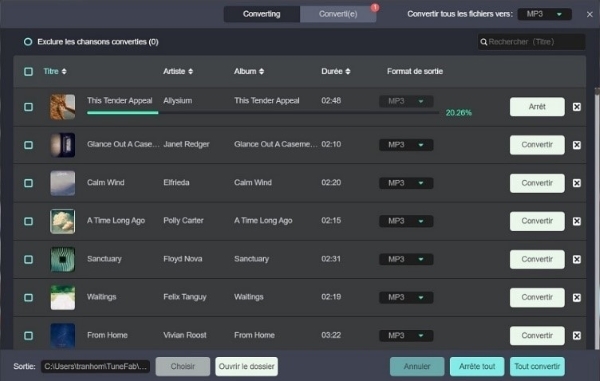
Task: Open format dropdown for Glance Out A Casement
Action: point(406,145)
